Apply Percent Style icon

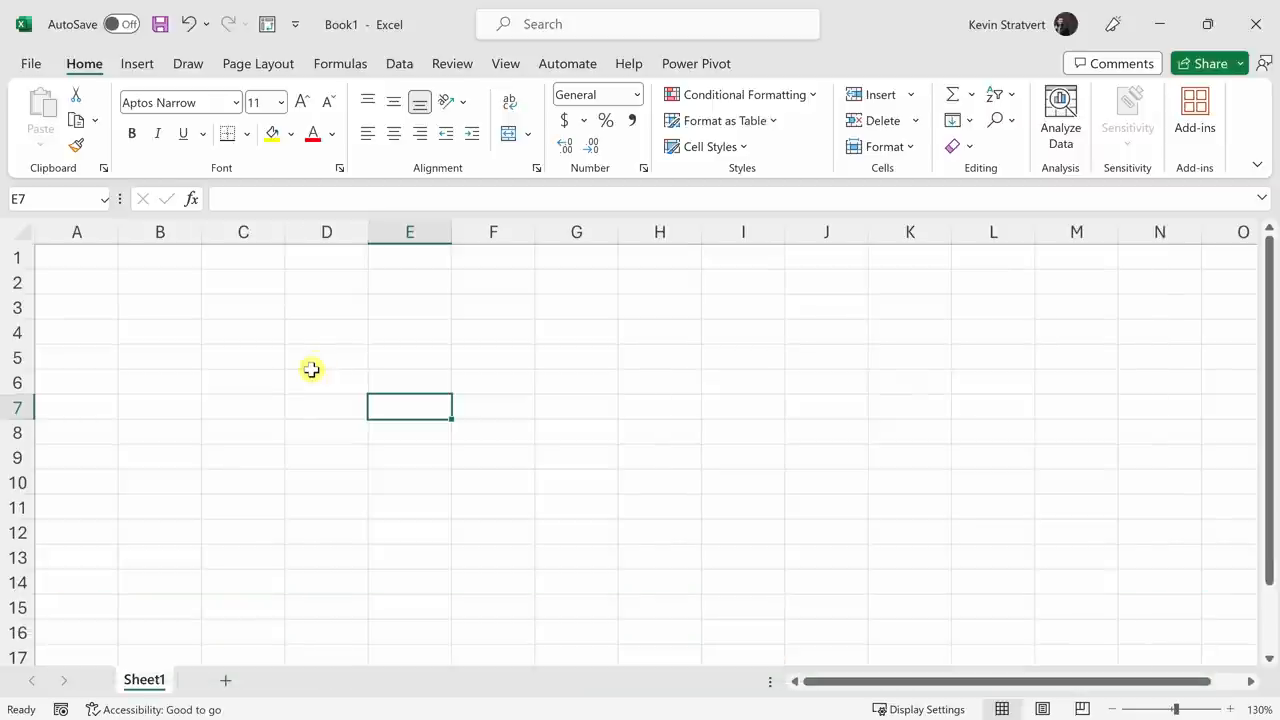pos(606,120)
